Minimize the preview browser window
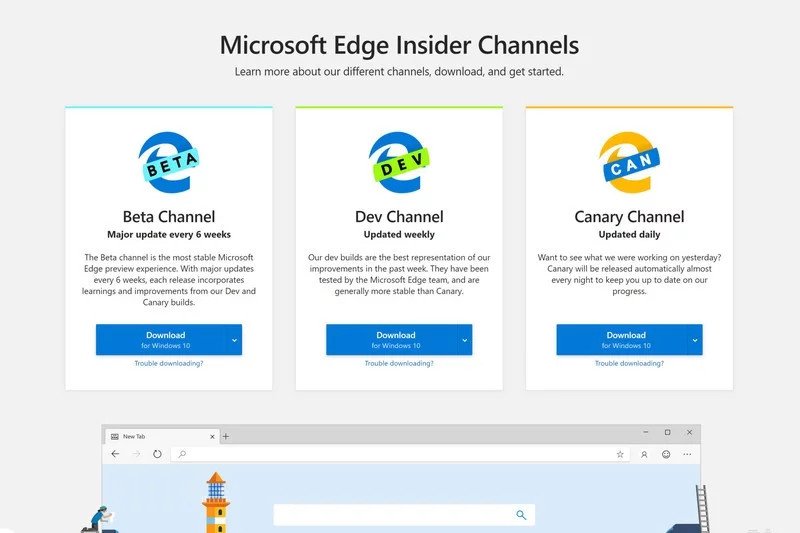 [x=645, y=432]
